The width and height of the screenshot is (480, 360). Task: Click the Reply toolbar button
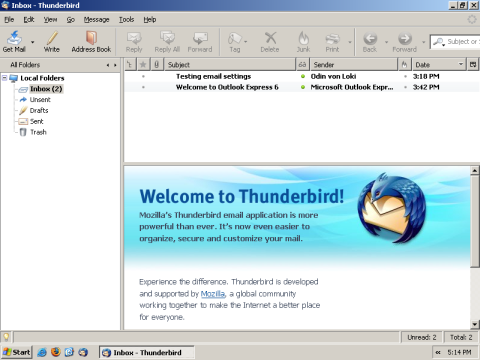click(134, 41)
